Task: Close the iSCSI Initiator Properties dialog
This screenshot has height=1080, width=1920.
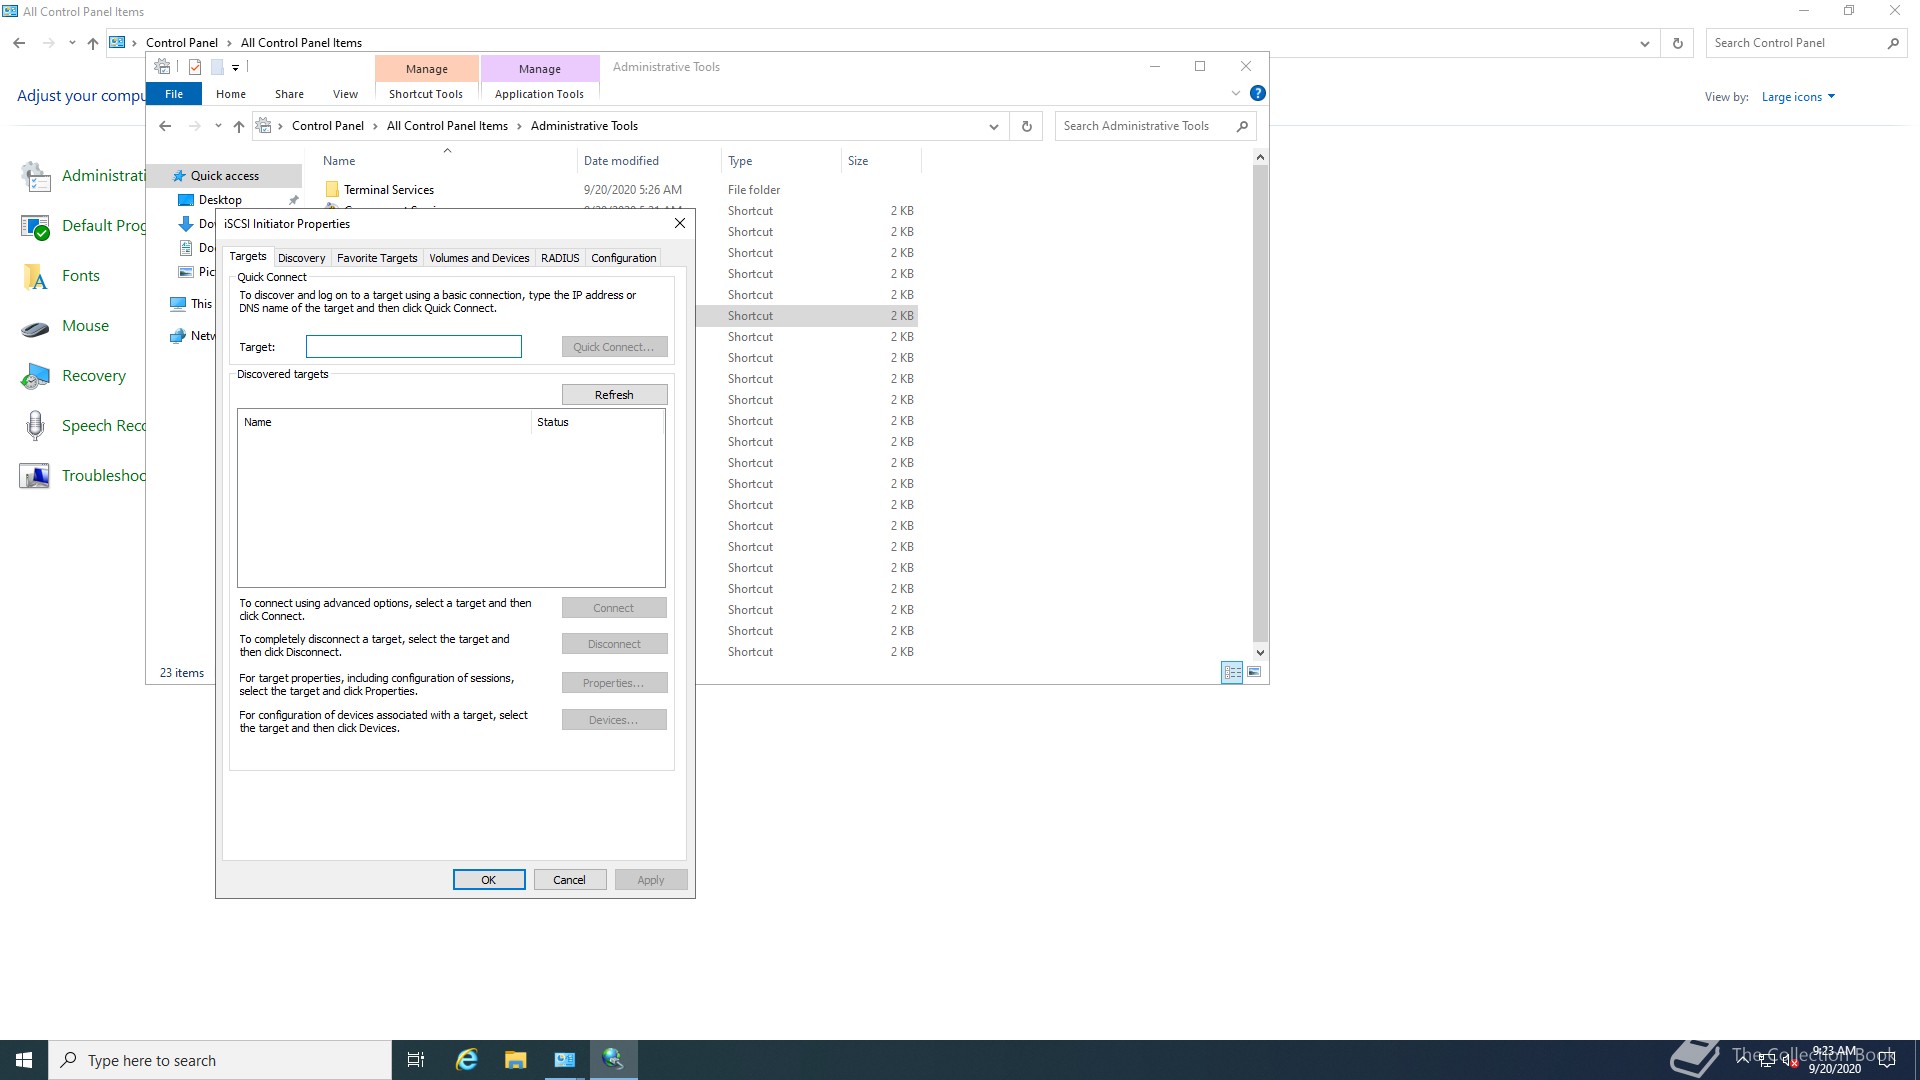Action: (680, 223)
